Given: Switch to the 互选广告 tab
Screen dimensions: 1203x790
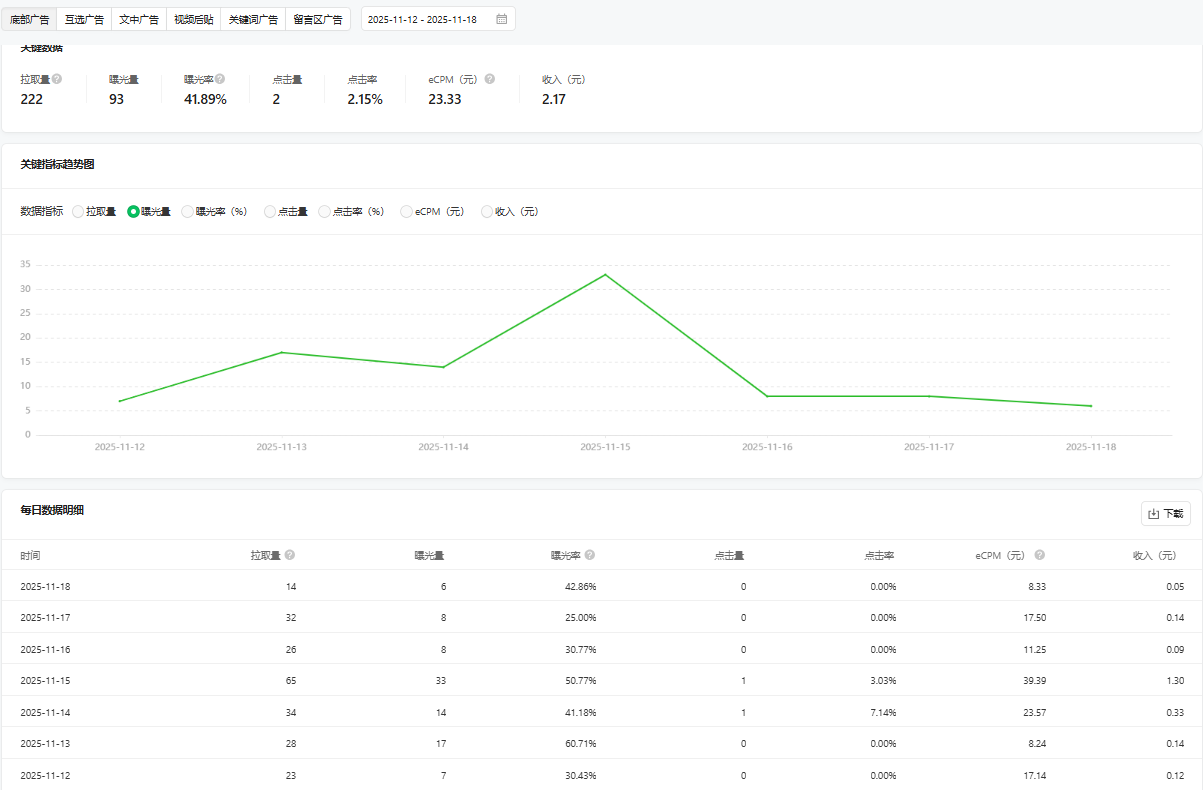Looking at the screenshot, I should [x=84, y=19].
